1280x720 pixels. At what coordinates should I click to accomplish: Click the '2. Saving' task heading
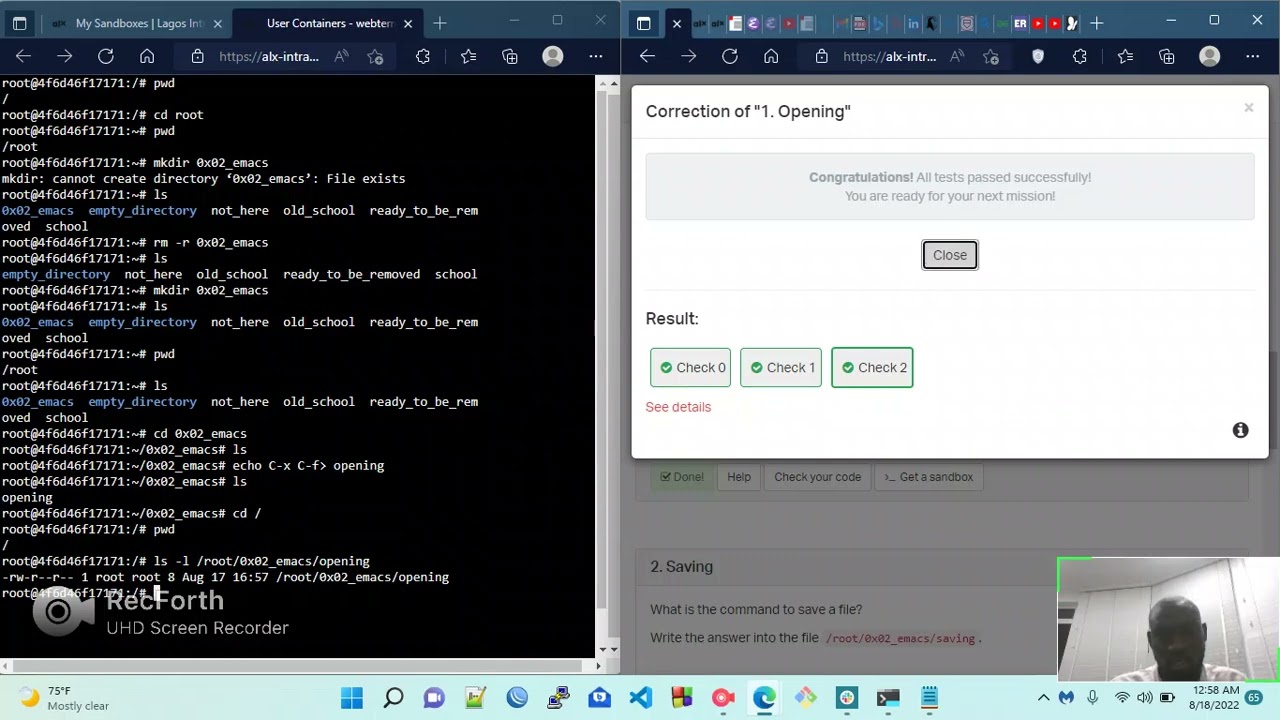pyautogui.click(x=681, y=567)
